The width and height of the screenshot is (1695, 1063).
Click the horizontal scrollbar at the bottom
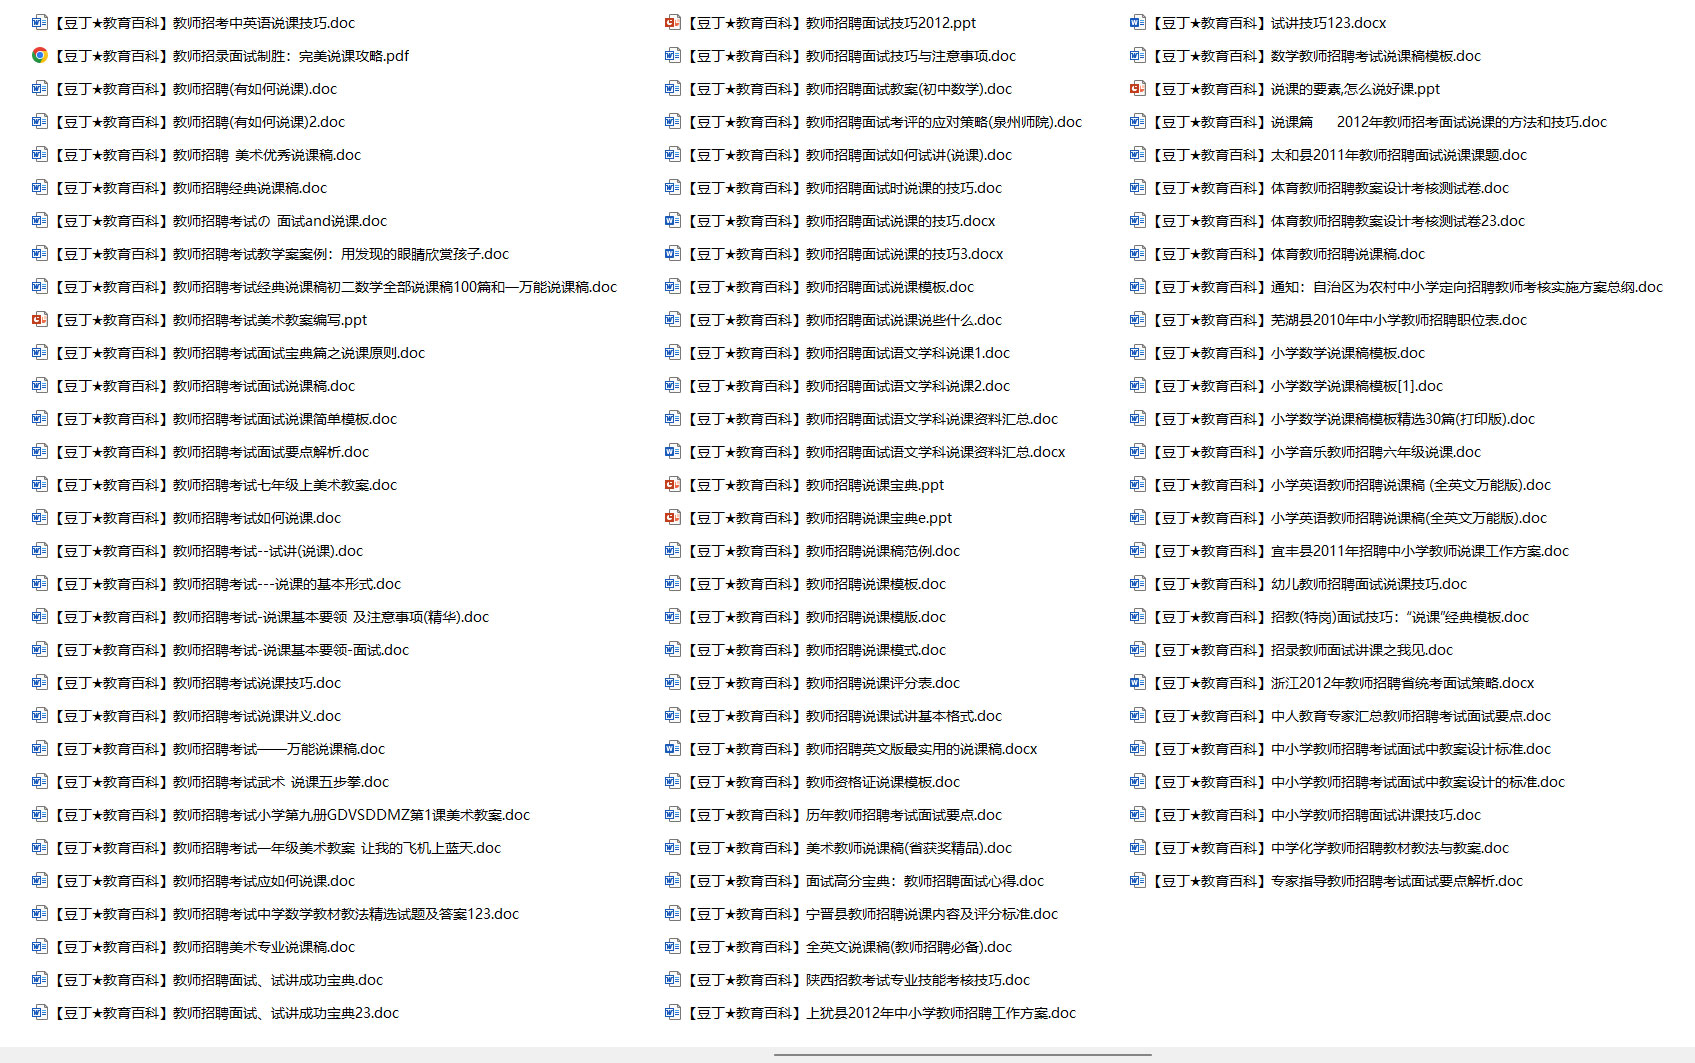click(962, 1054)
